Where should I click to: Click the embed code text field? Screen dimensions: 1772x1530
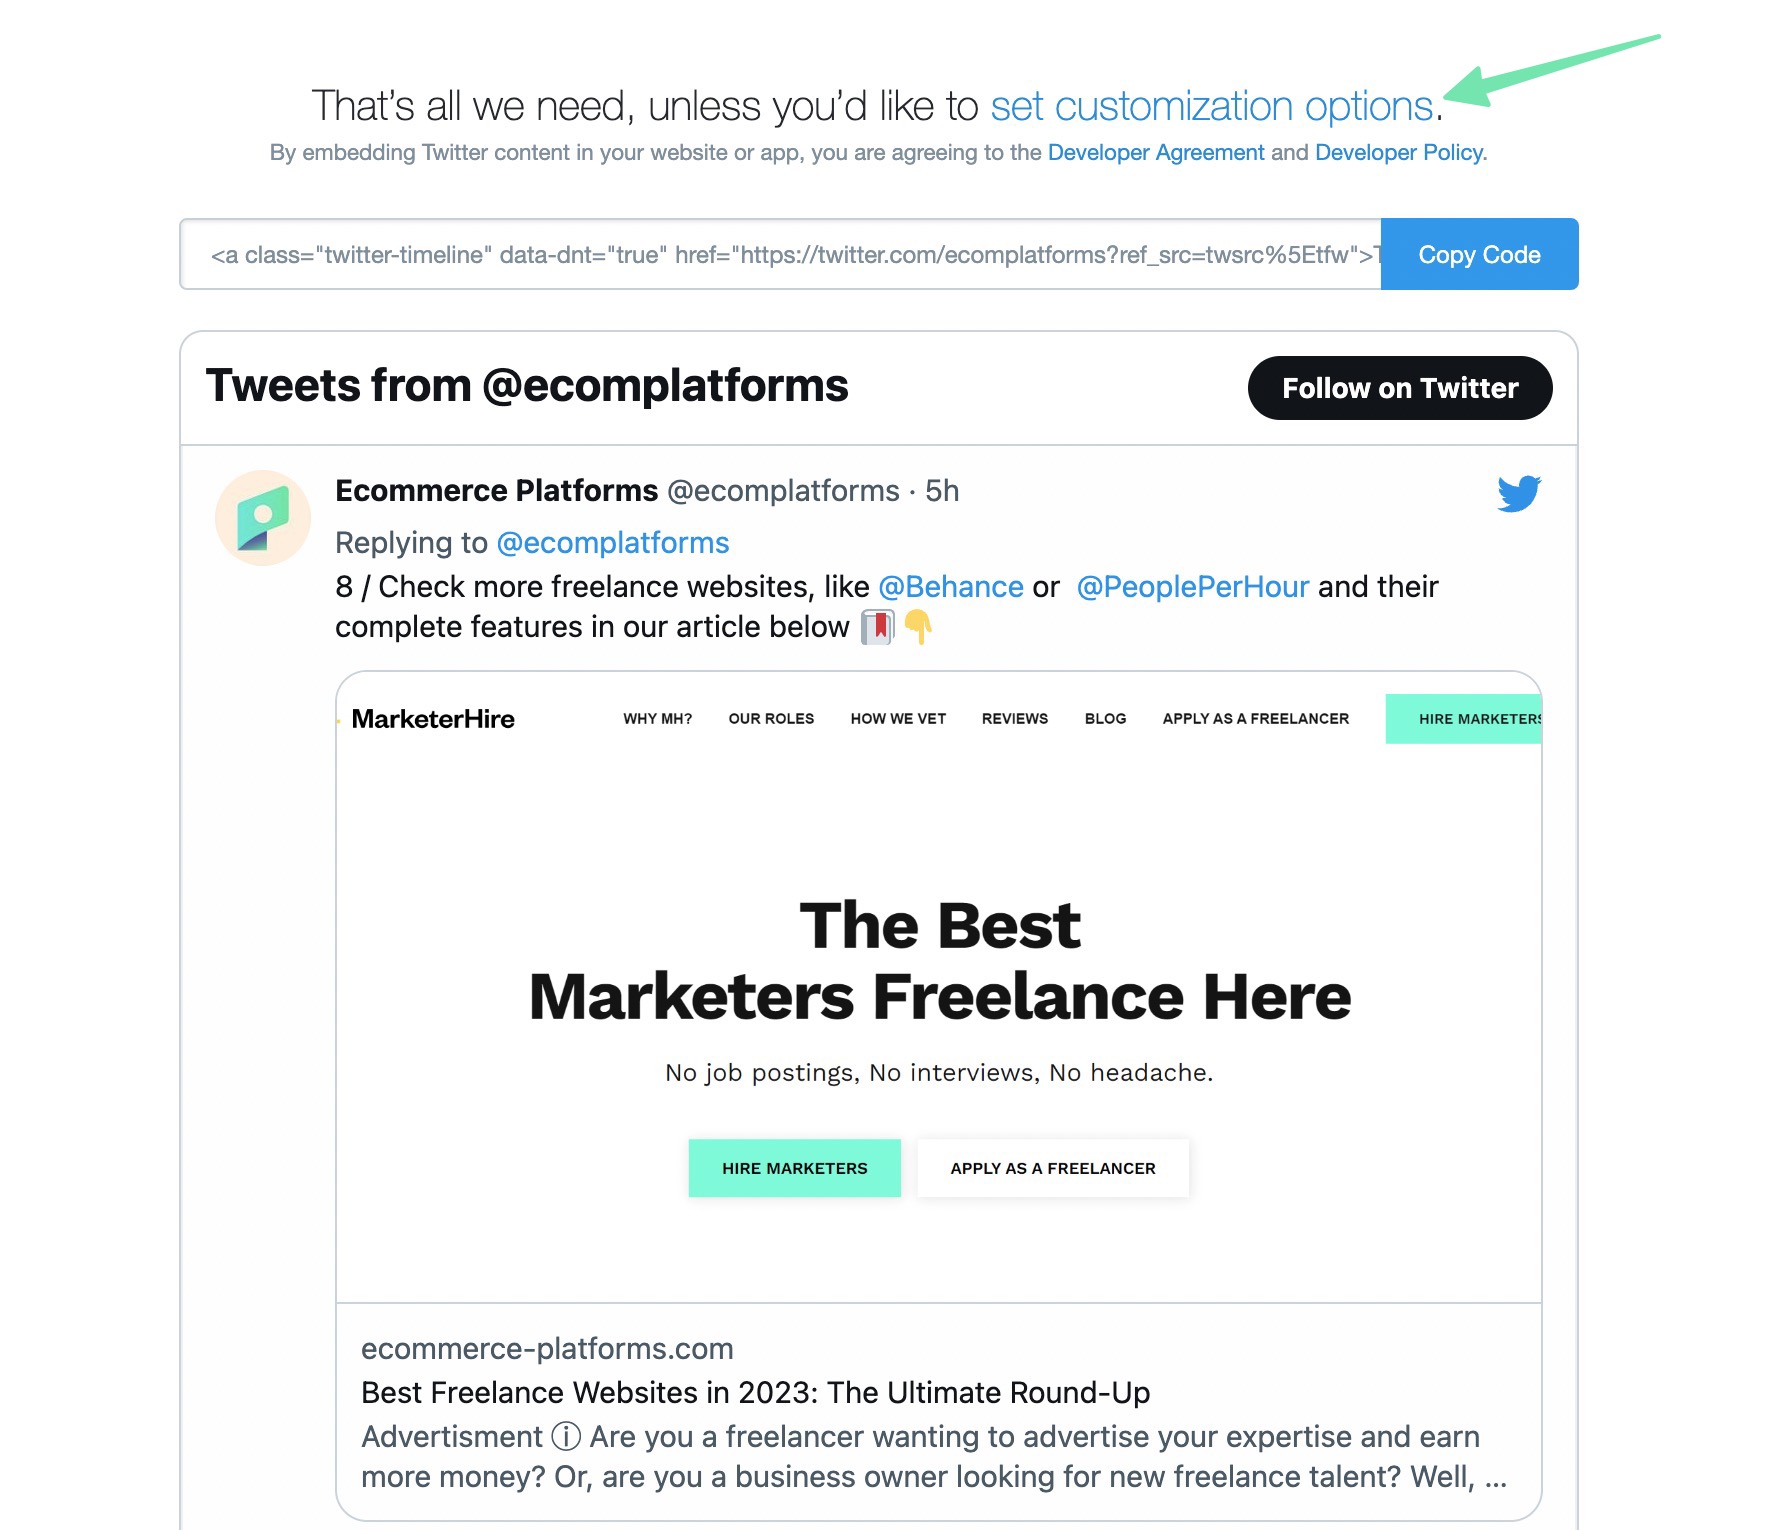(780, 255)
